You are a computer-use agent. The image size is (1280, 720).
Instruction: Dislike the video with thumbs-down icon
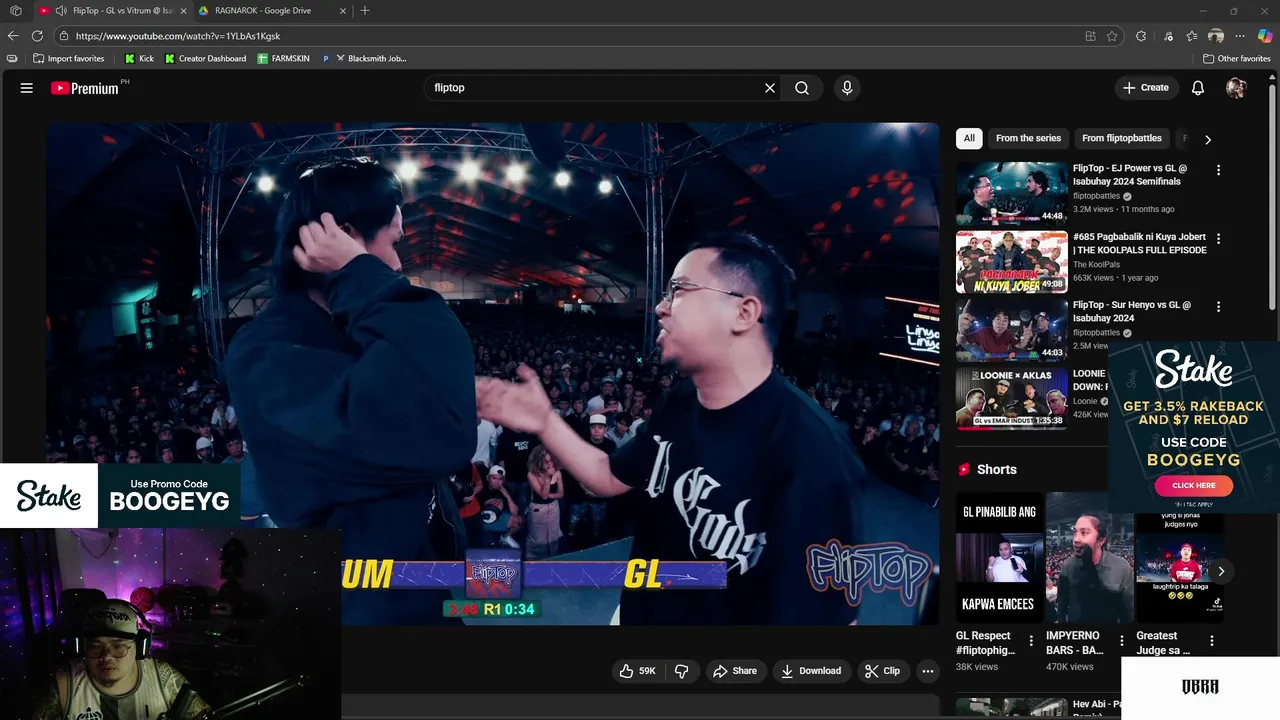click(x=682, y=671)
